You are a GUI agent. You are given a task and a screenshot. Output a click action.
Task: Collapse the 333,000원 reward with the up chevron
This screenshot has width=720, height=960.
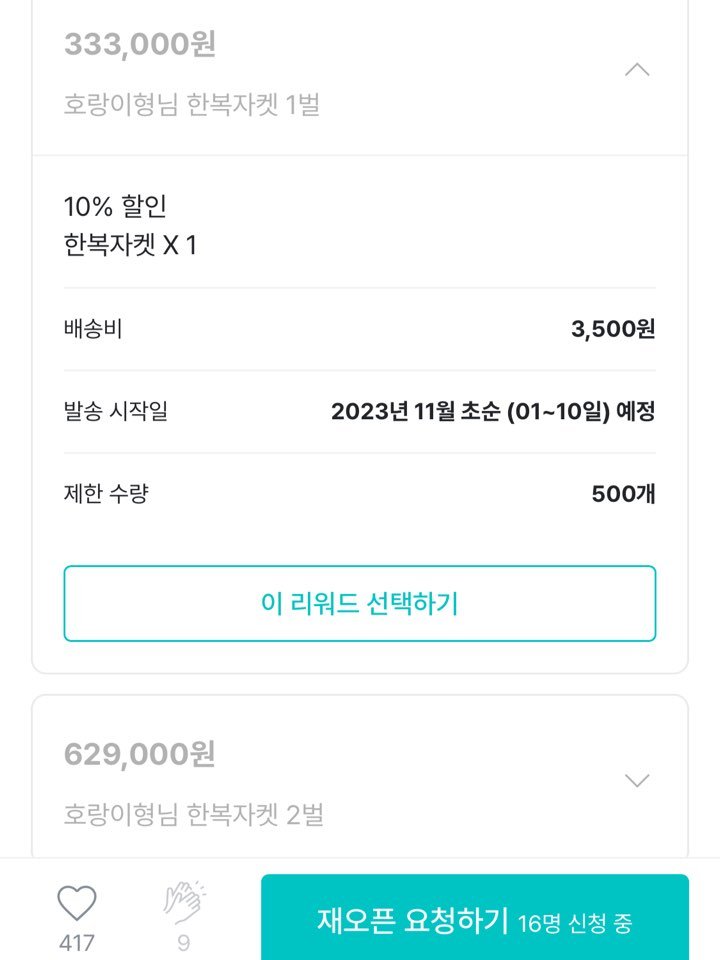tap(637, 70)
